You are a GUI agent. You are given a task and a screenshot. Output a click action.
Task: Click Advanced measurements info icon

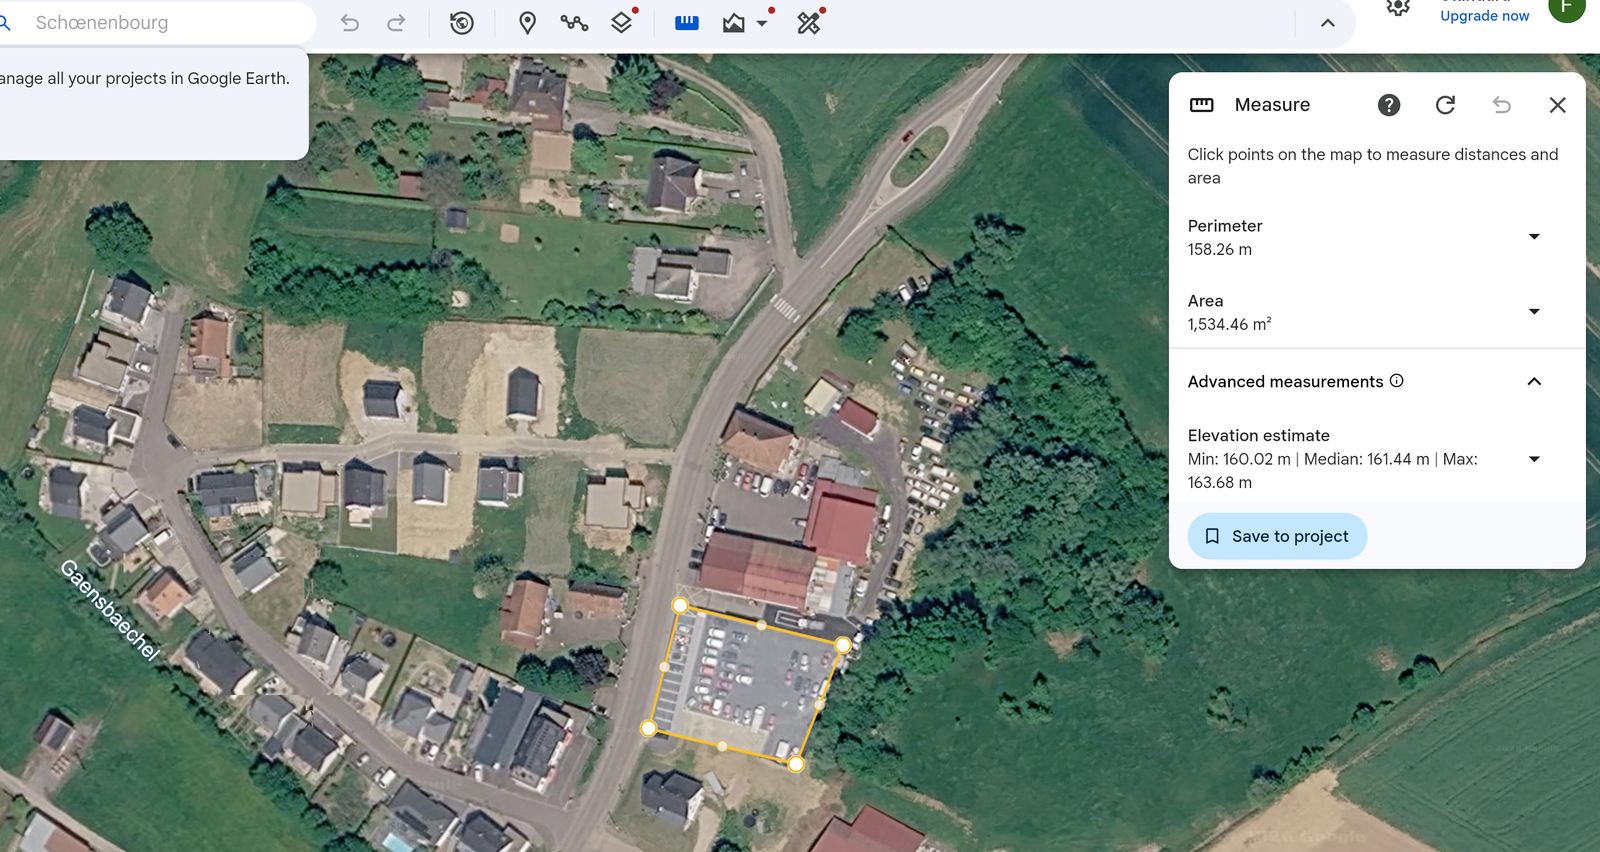tap(1397, 381)
